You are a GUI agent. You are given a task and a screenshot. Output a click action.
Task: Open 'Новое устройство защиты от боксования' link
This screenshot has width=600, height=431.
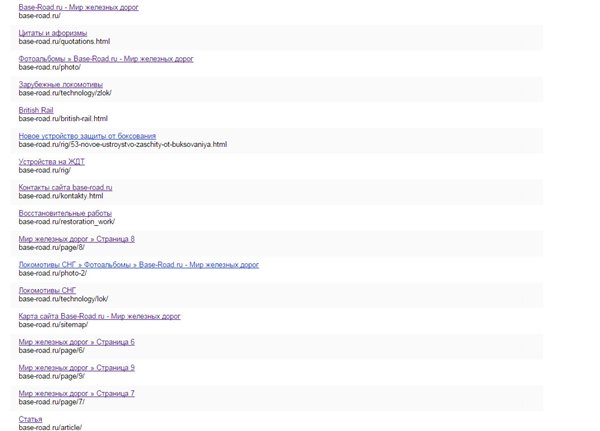[87, 136]
